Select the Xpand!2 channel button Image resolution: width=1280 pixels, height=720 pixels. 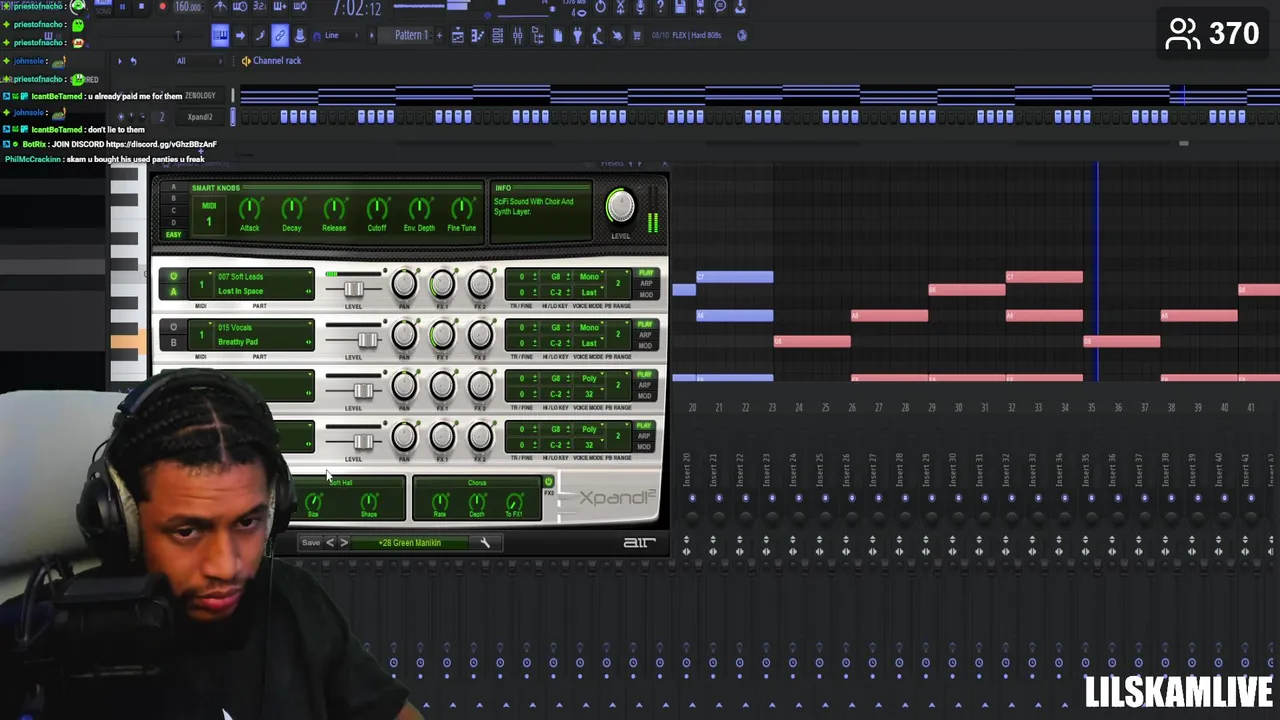click(x=200, y=117)
